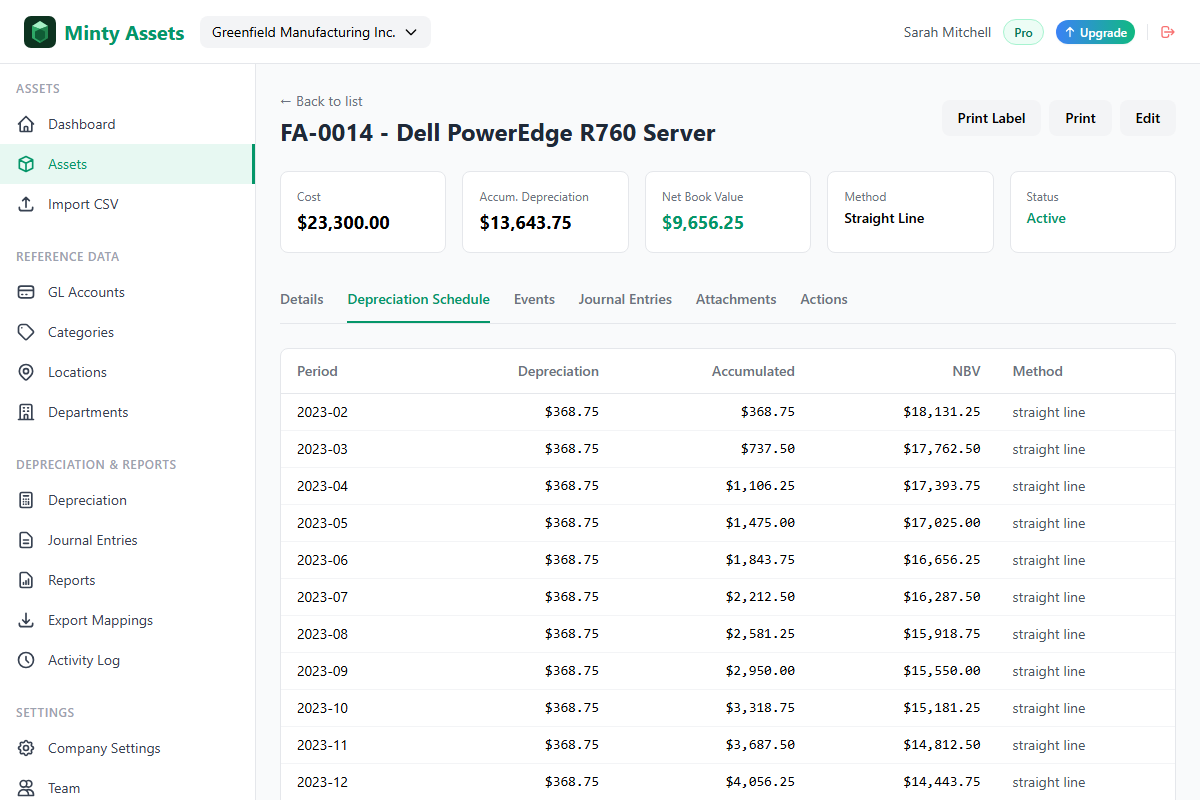1200x800 pixels.
Task: Click the Reports chart icon
Action: [x=27, y=580]
